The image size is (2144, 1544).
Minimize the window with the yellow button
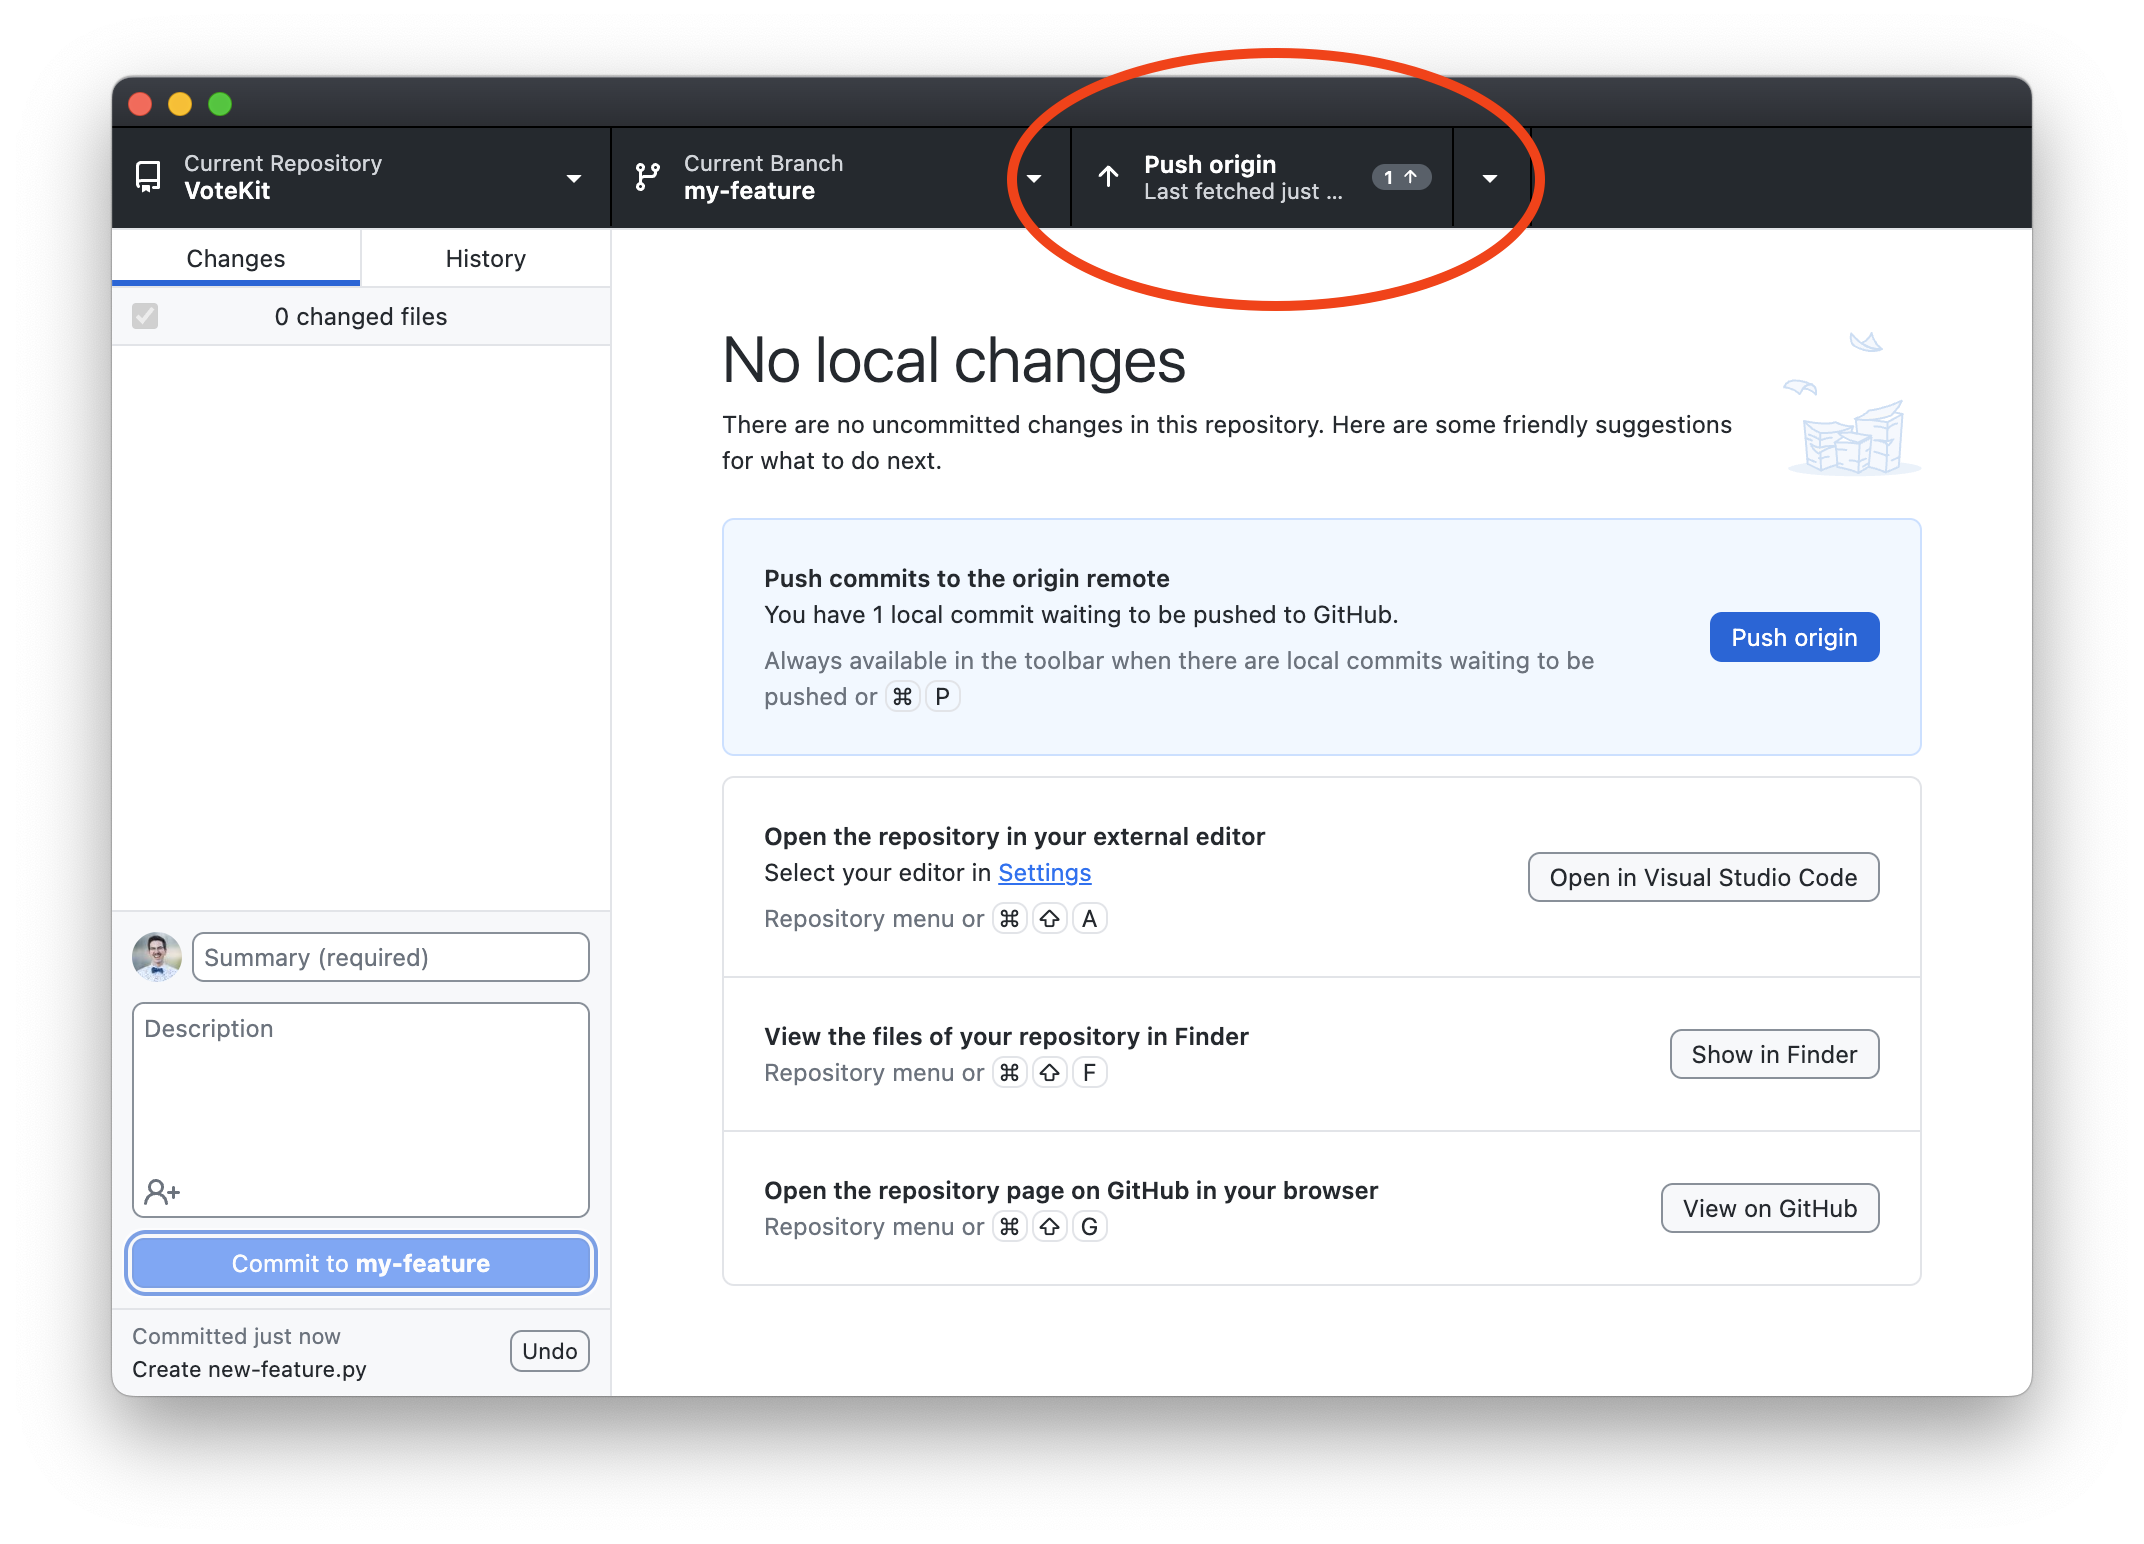pyautogui.click(x=180, y=104)
